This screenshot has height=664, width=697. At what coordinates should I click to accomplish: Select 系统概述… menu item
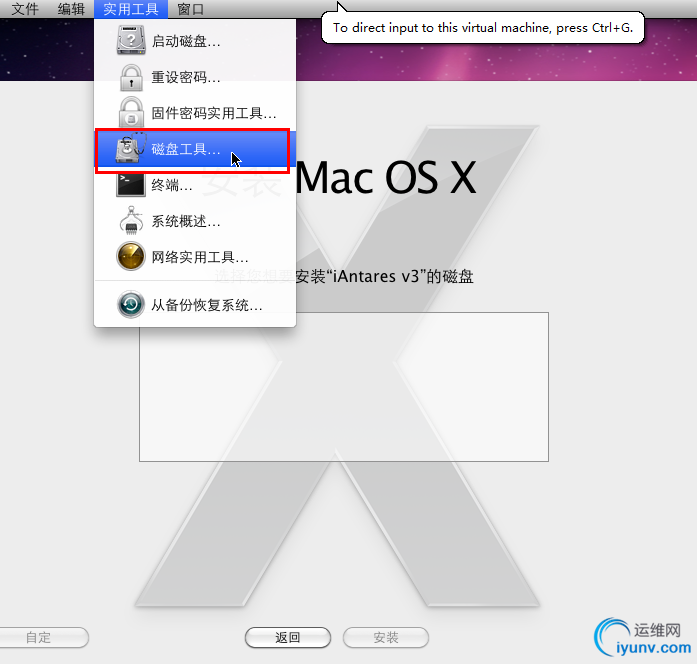point(195,221)
